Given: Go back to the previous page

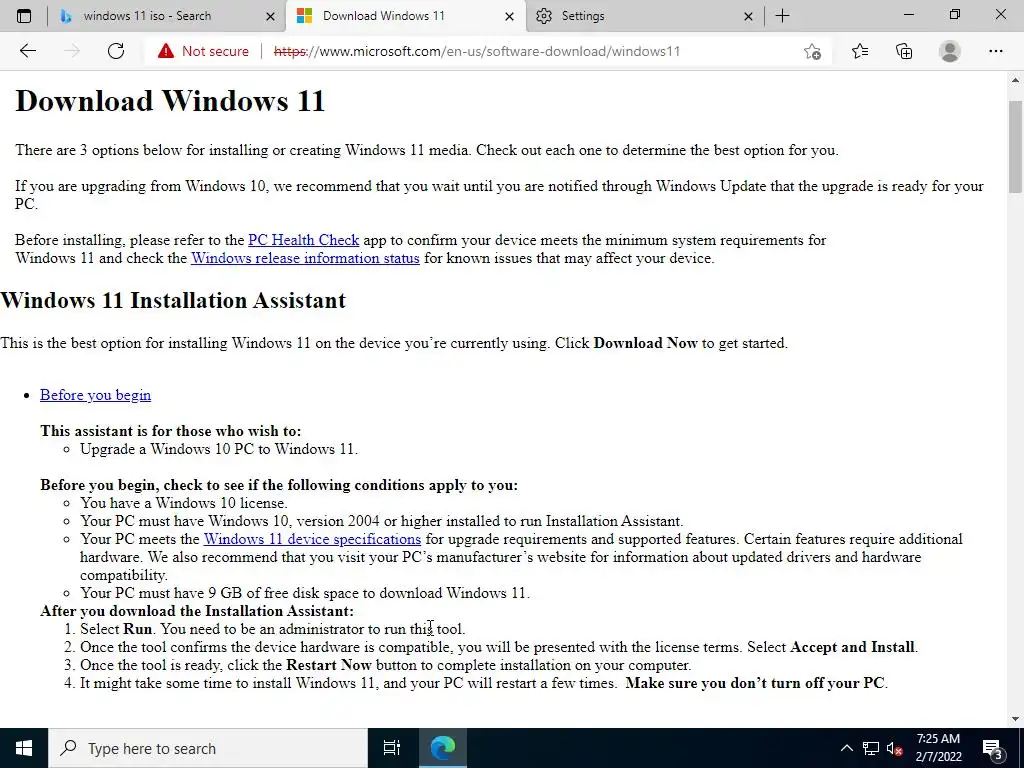Looking at the screenshot, I should 27,51.
